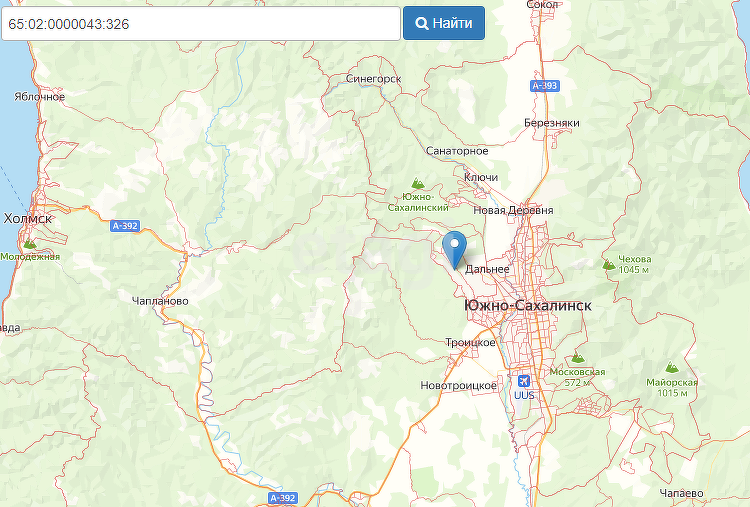The image size is (750, 507).
Task: Select the Московская mountain icon
Action: point(578,358)
